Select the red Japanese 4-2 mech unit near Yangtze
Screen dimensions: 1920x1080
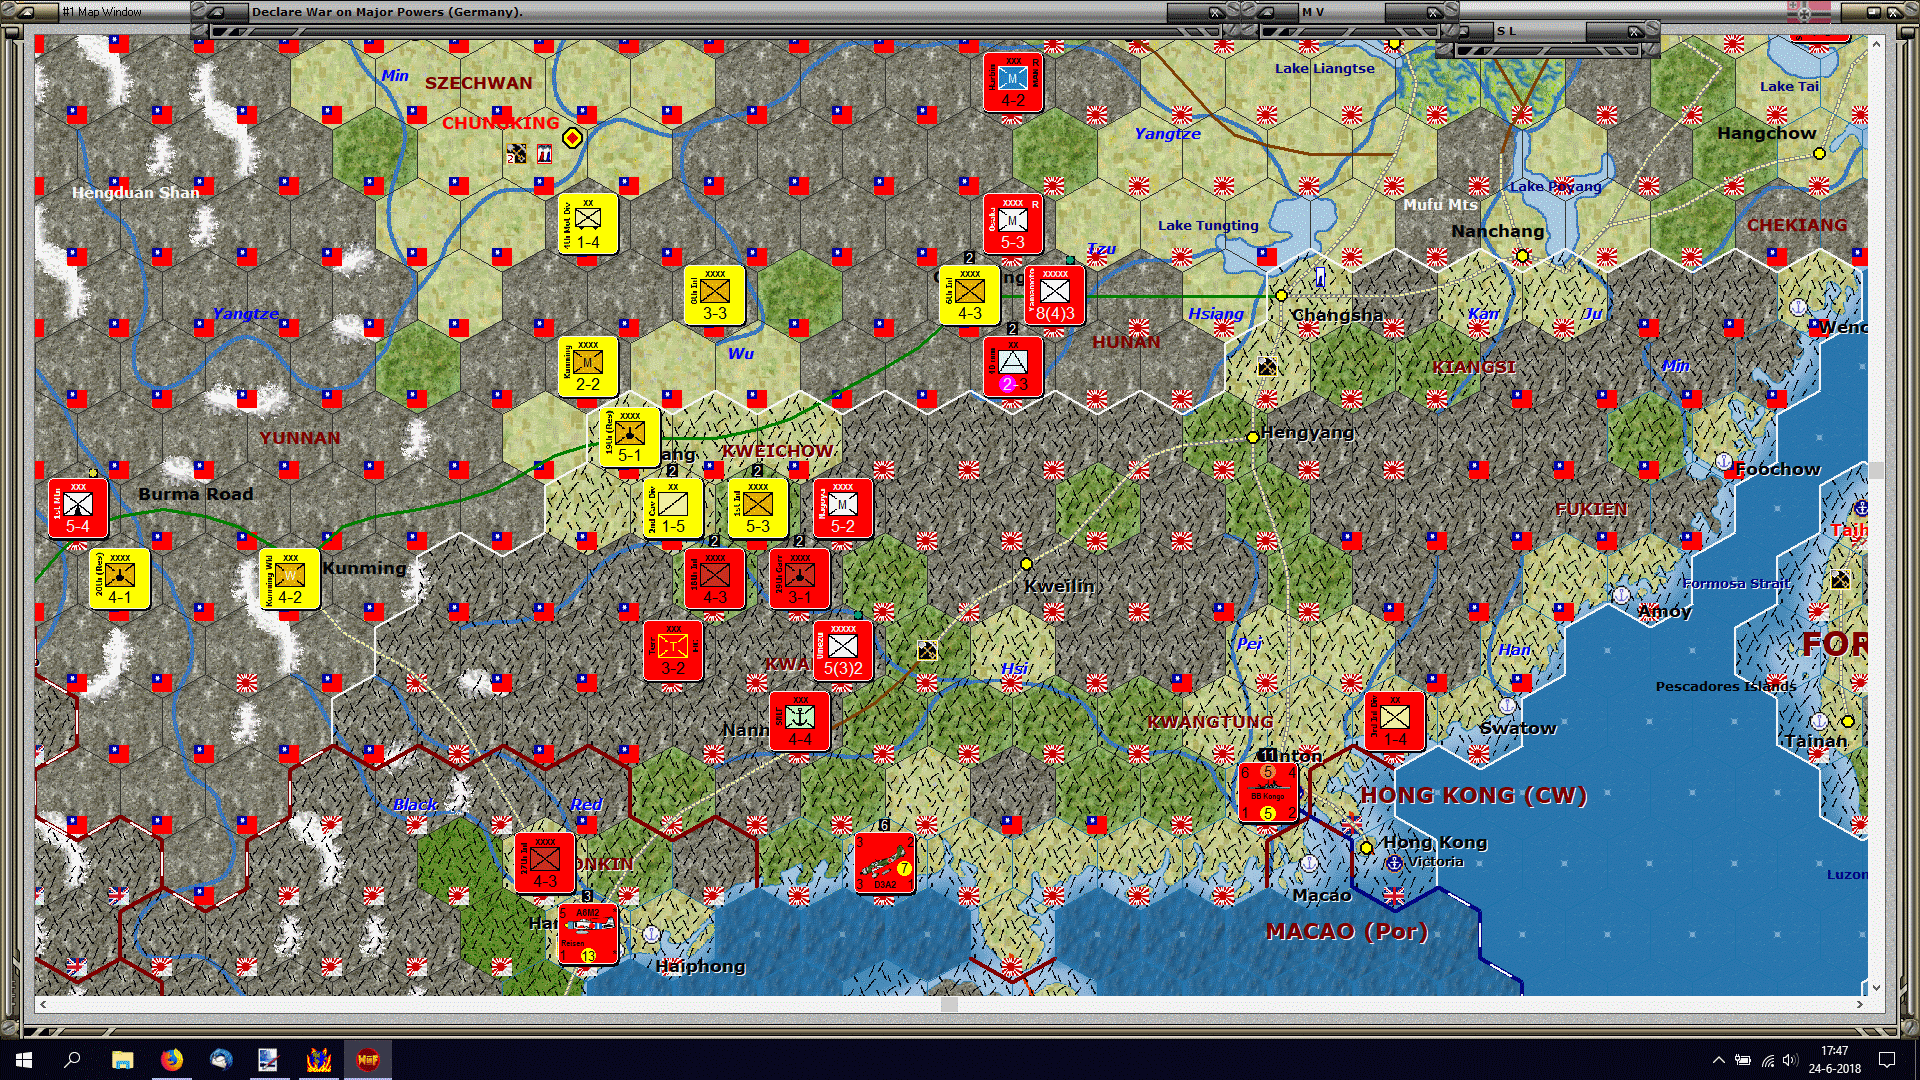point(1013,82)
